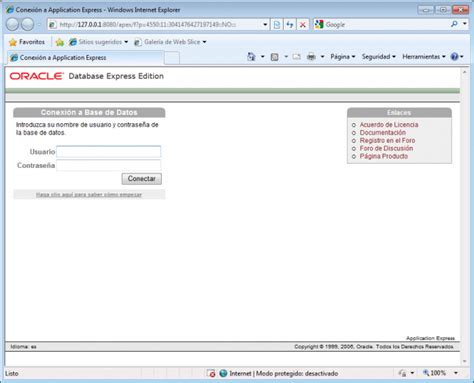
Task: Click the 'Listo' status bar text
Action: pyautogui.click(x=12, y=374)
